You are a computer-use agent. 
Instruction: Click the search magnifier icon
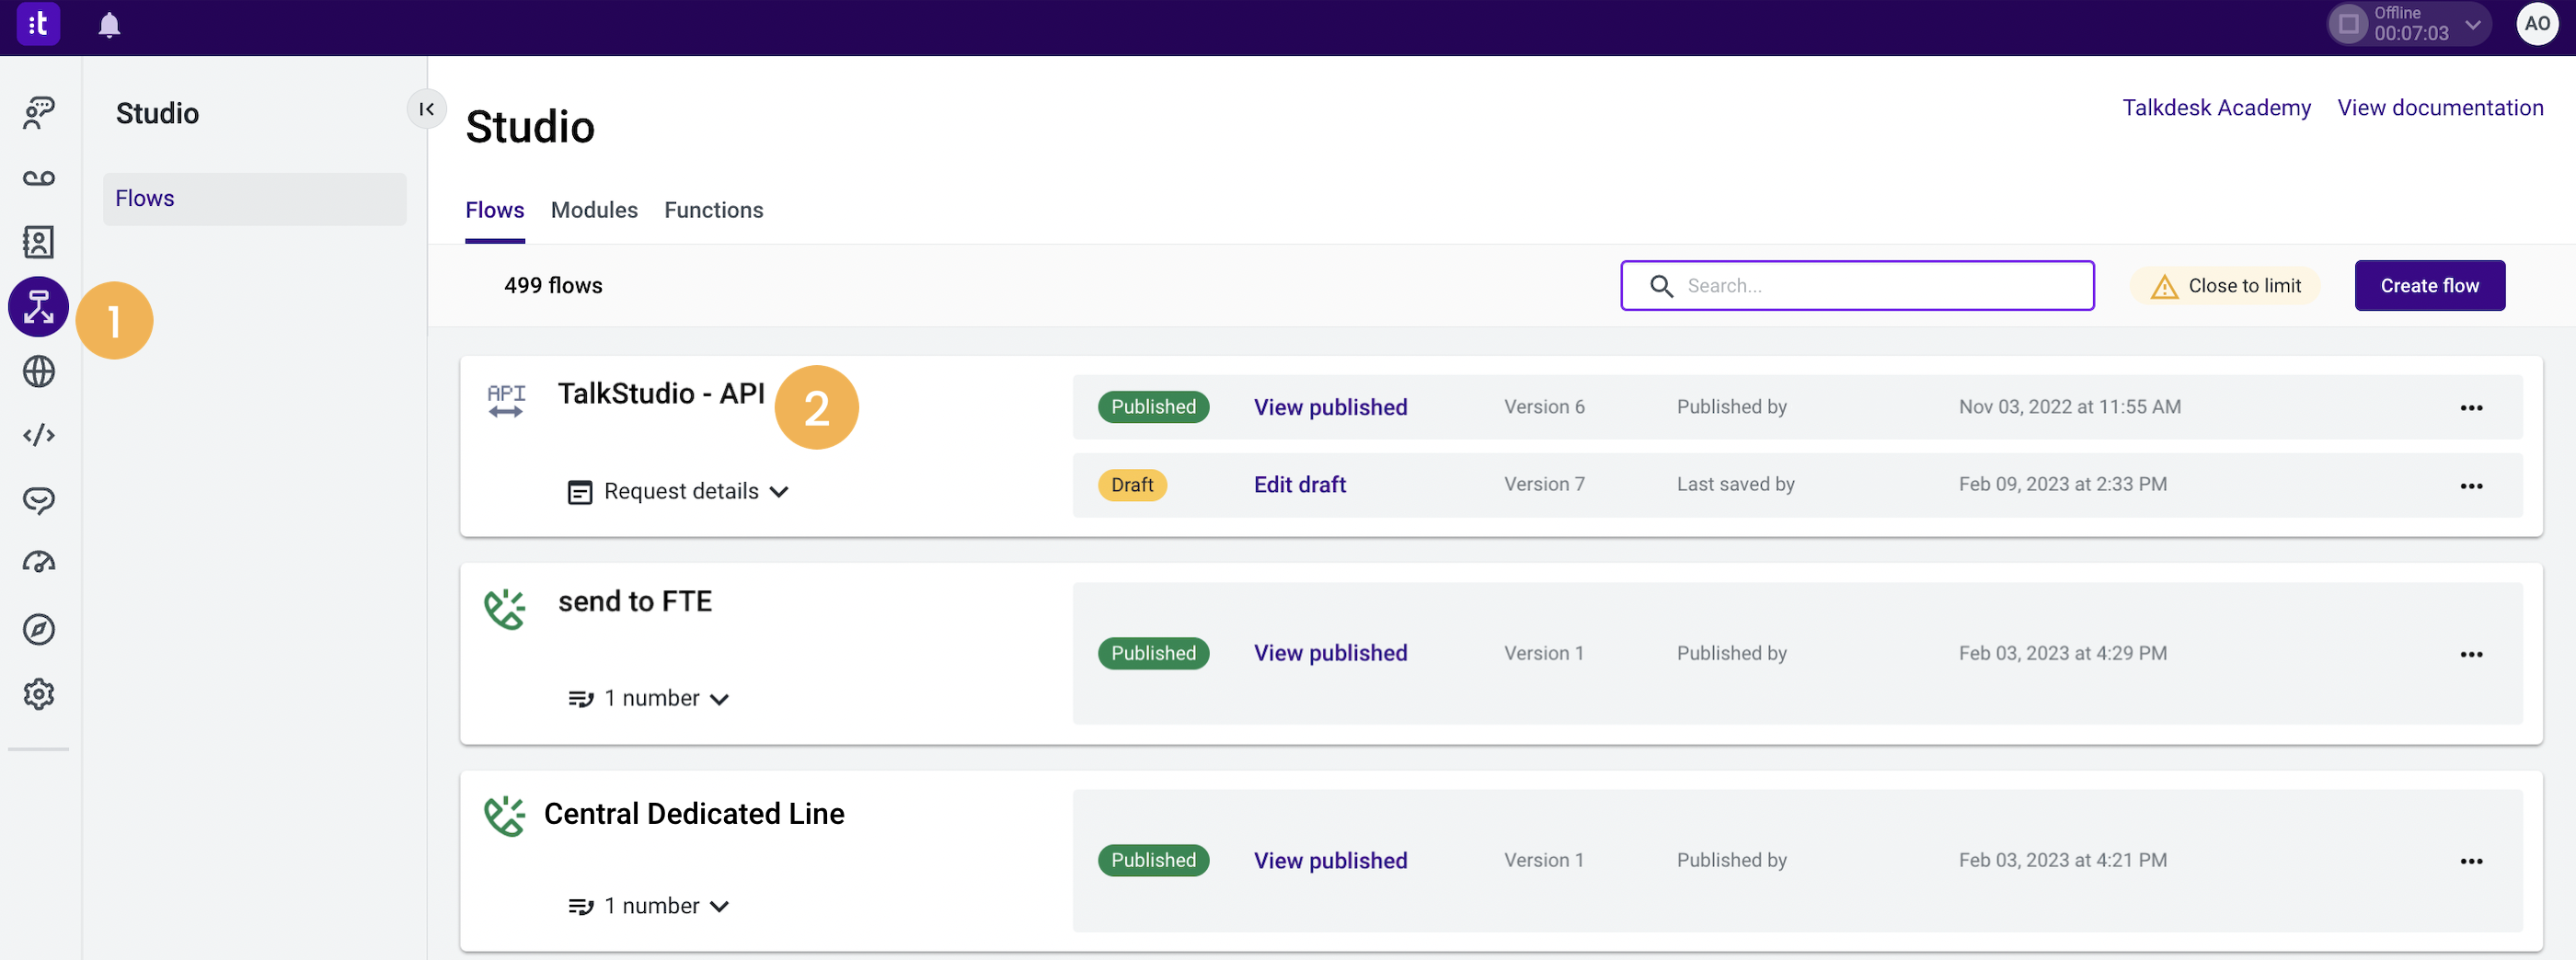pos(1661,286)
